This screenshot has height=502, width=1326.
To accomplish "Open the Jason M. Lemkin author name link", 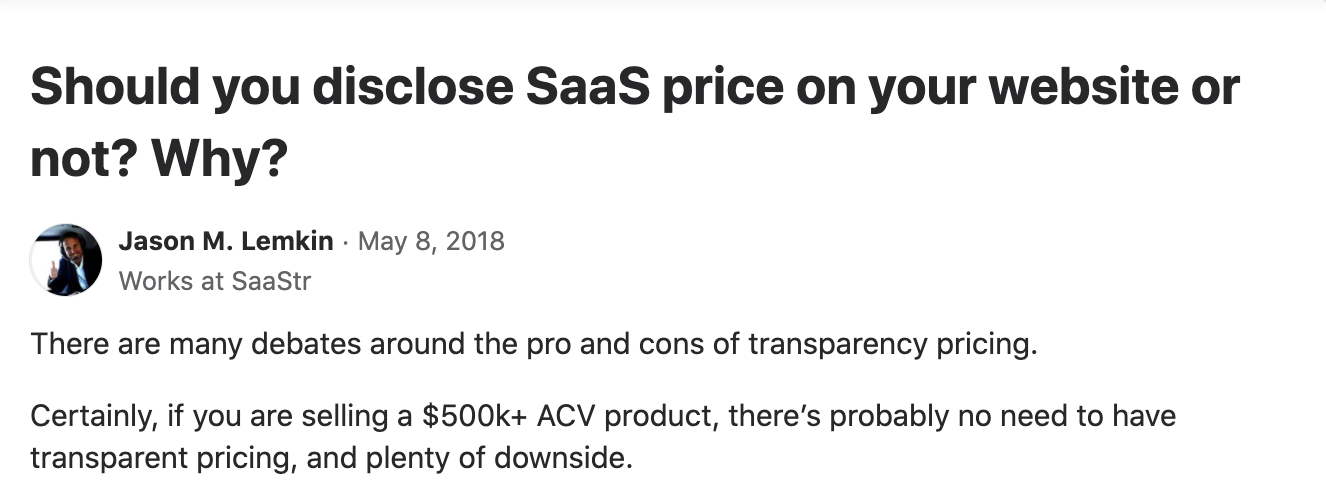I will coord(226,242).
